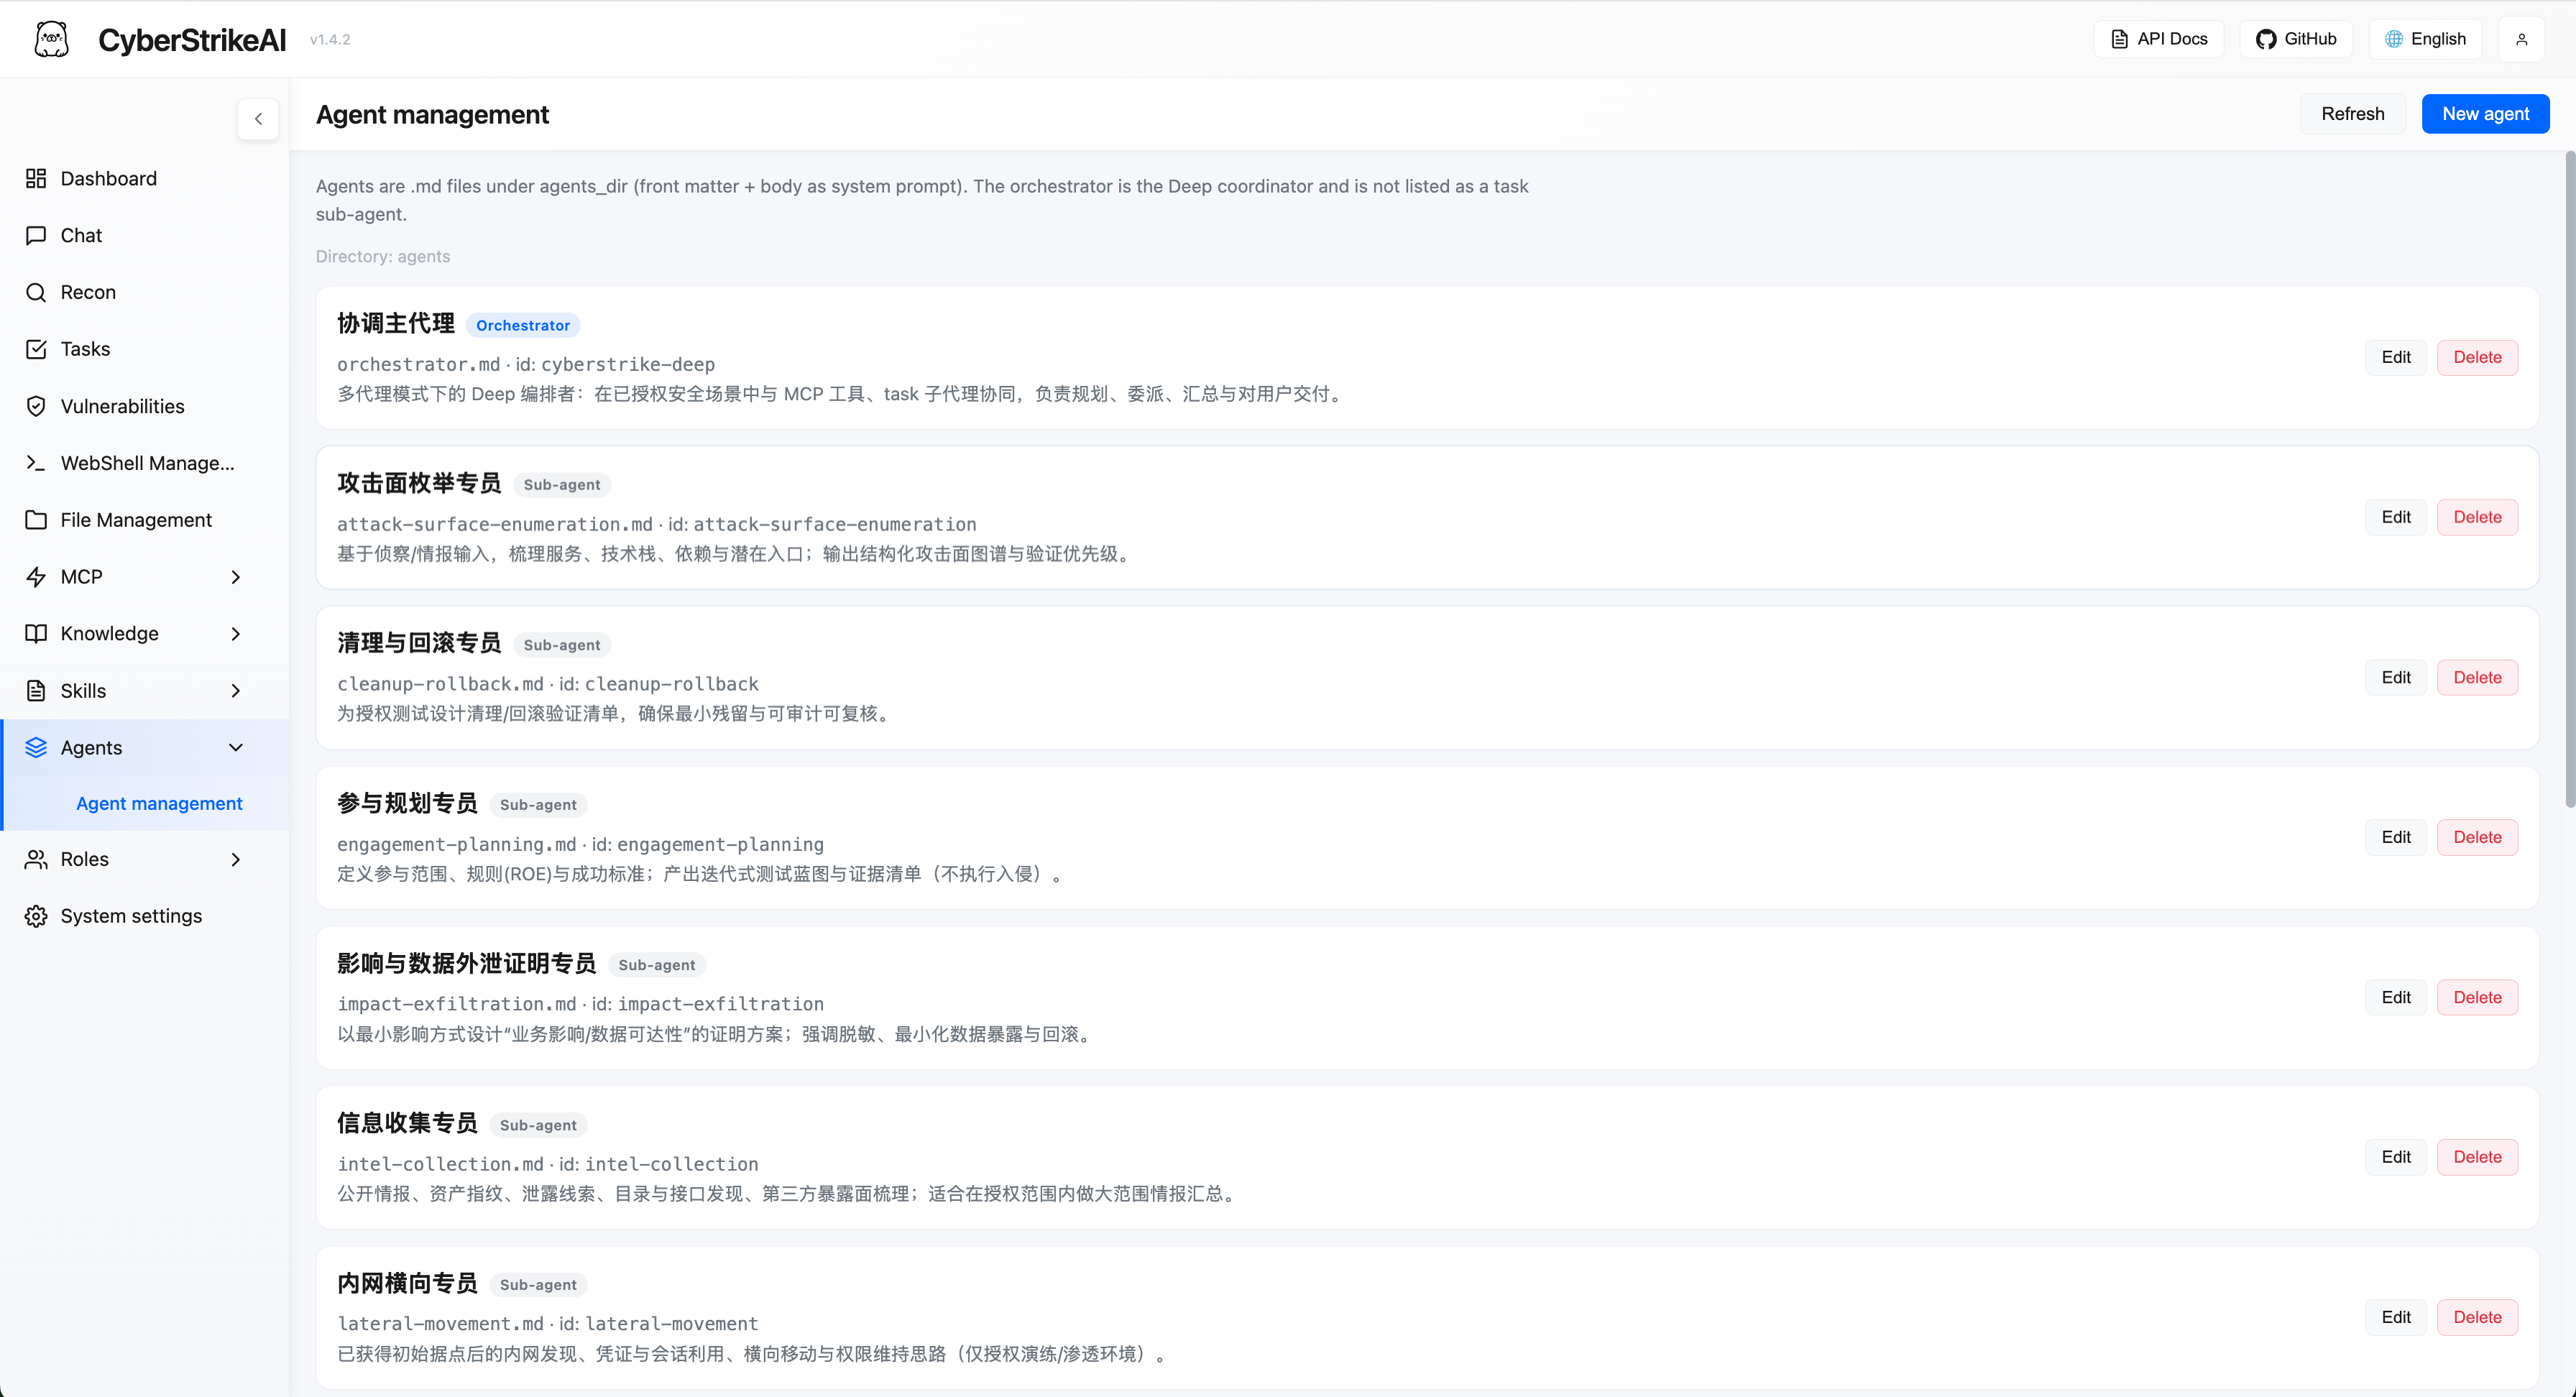2576x1397 pixels.
Task: Expand the Knowledge submenu chevron
Action: pos(236,634)
